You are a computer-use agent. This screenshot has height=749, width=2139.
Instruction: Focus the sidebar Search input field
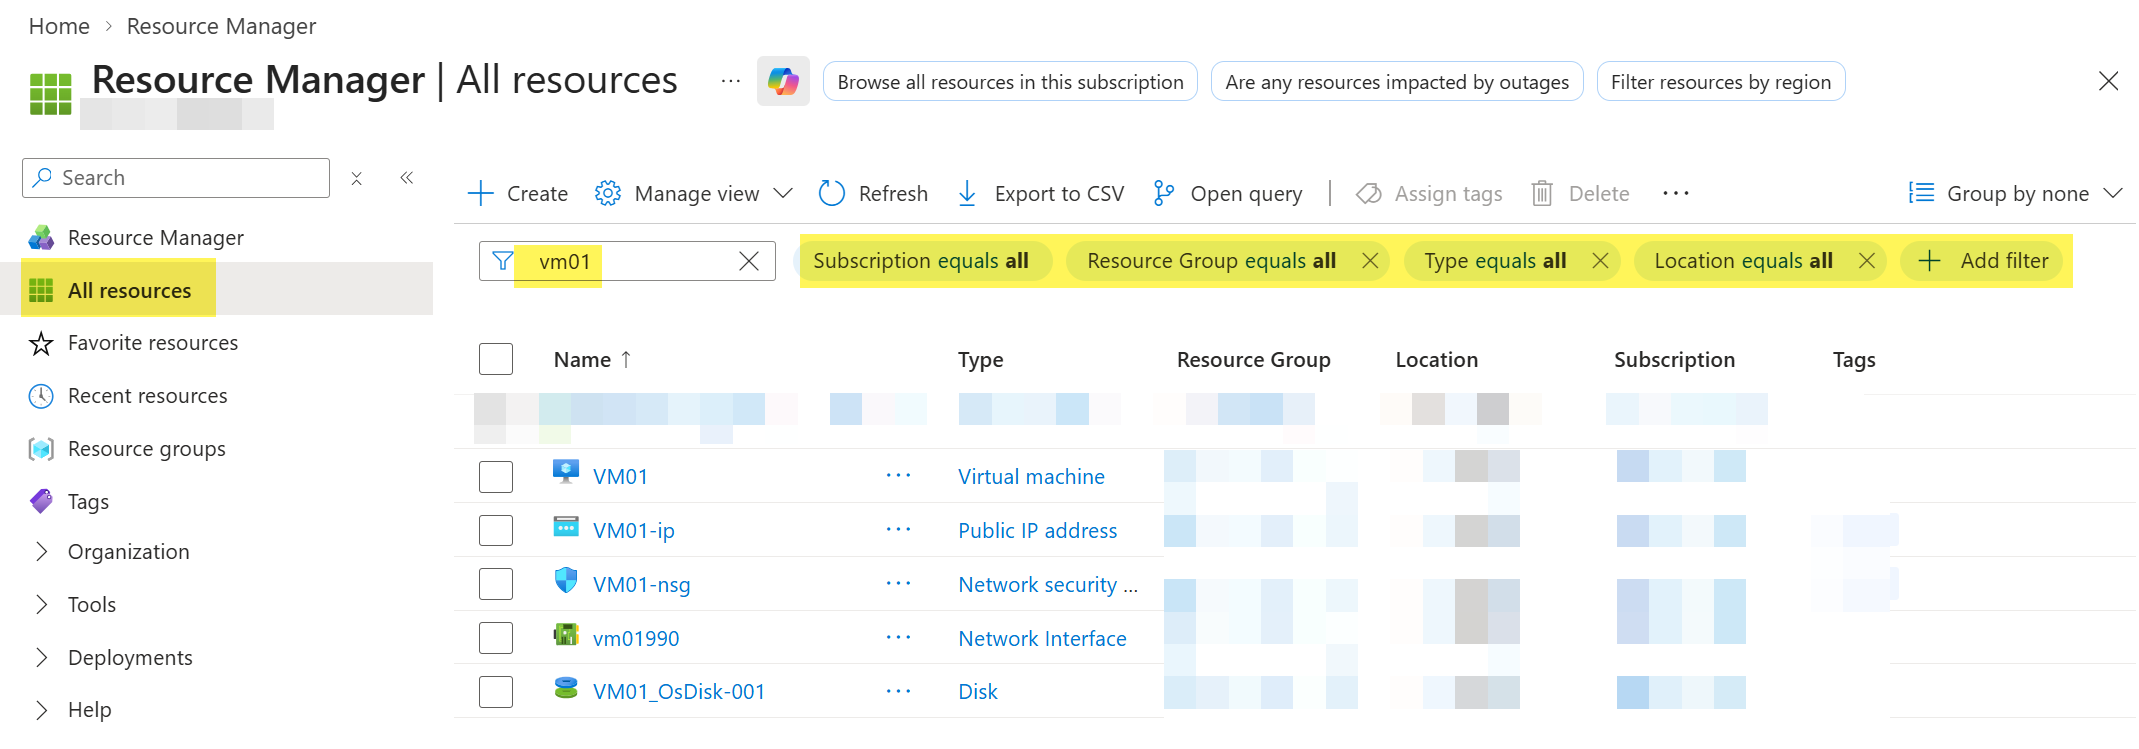click(x=176, y=178)
